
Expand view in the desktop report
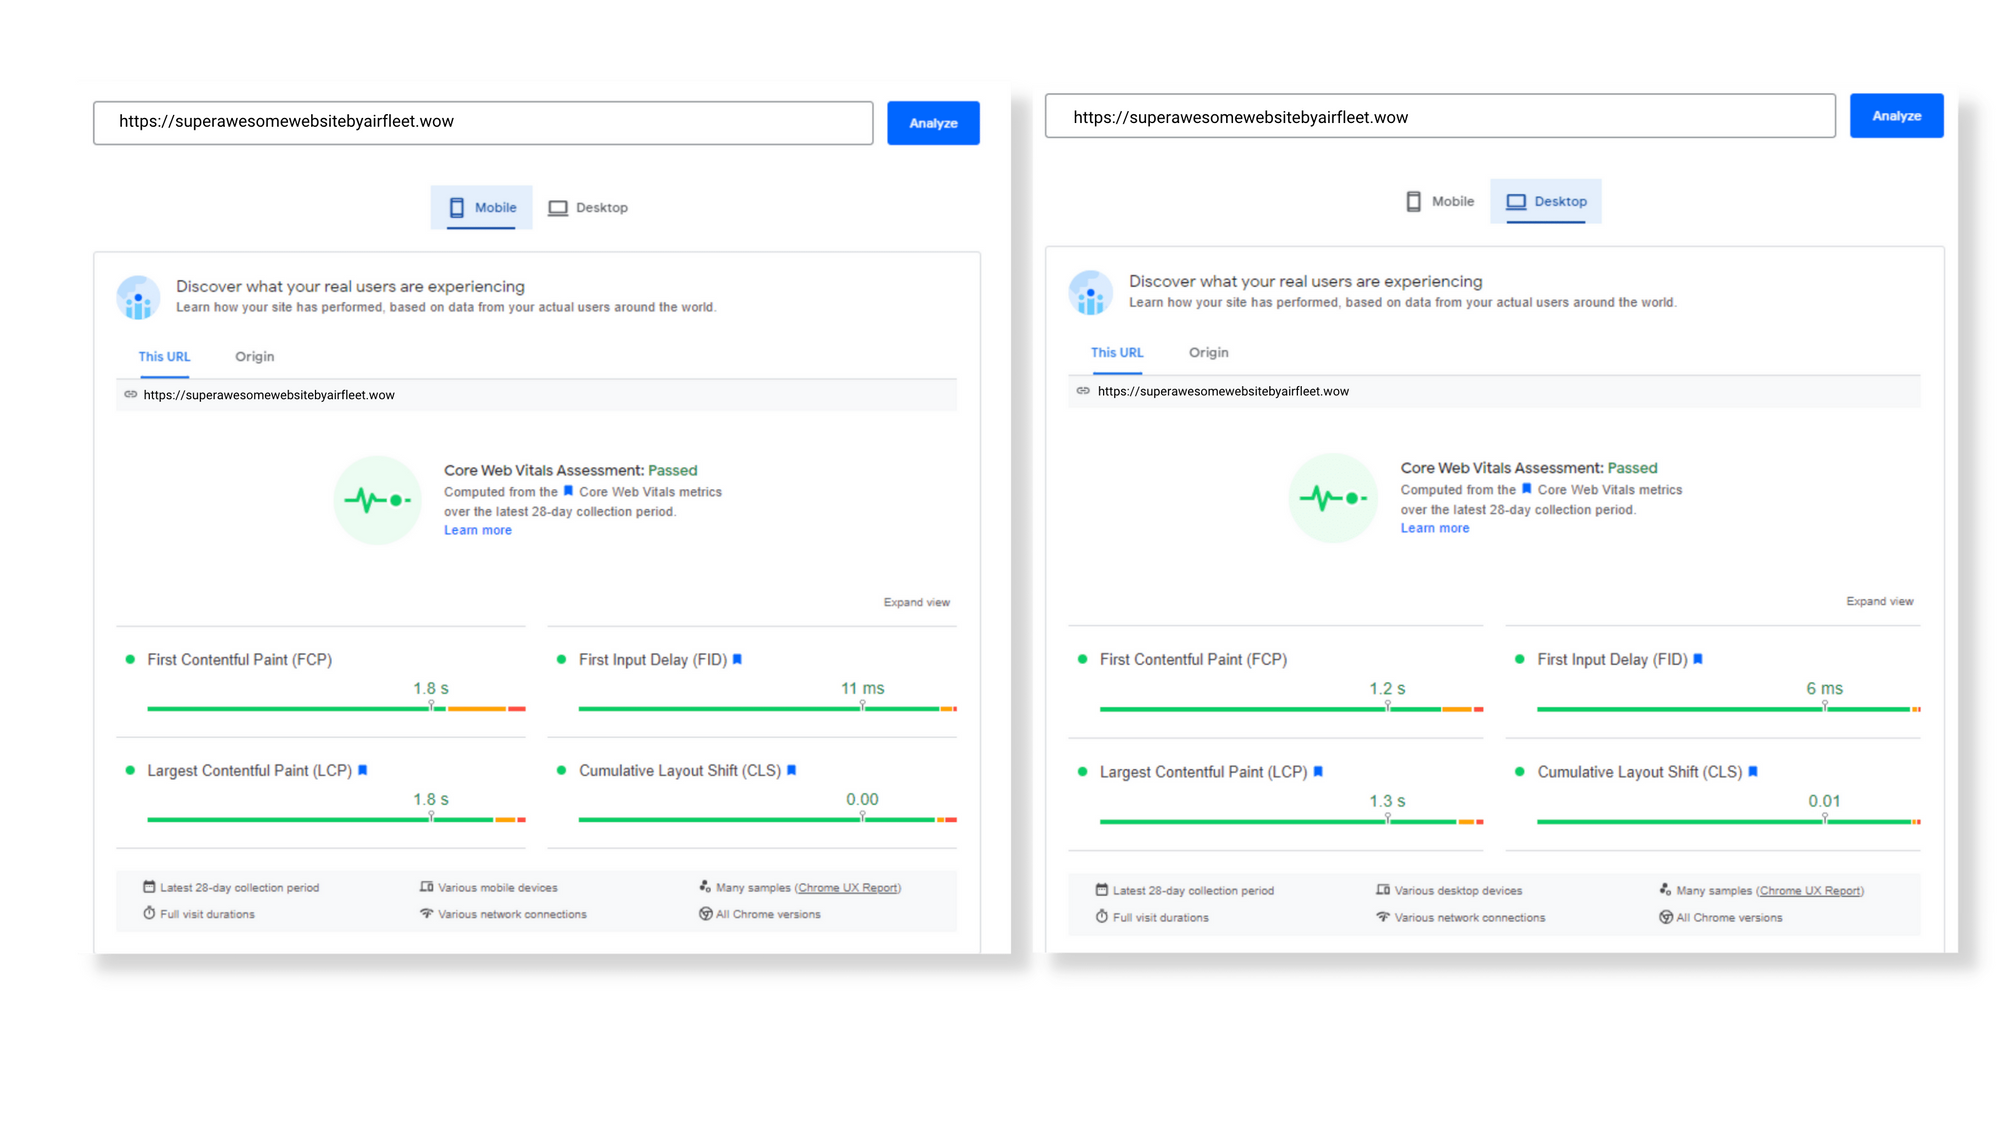[x=1879, y=602]
